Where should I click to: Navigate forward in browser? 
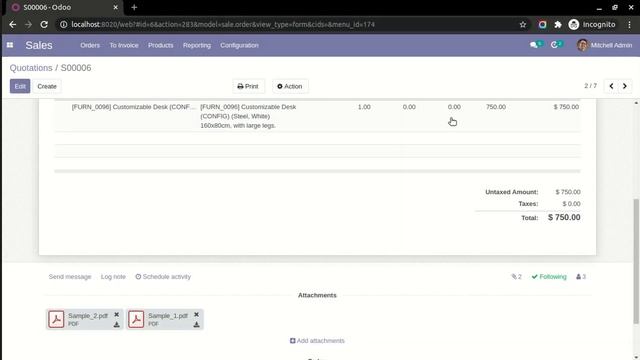28,24
